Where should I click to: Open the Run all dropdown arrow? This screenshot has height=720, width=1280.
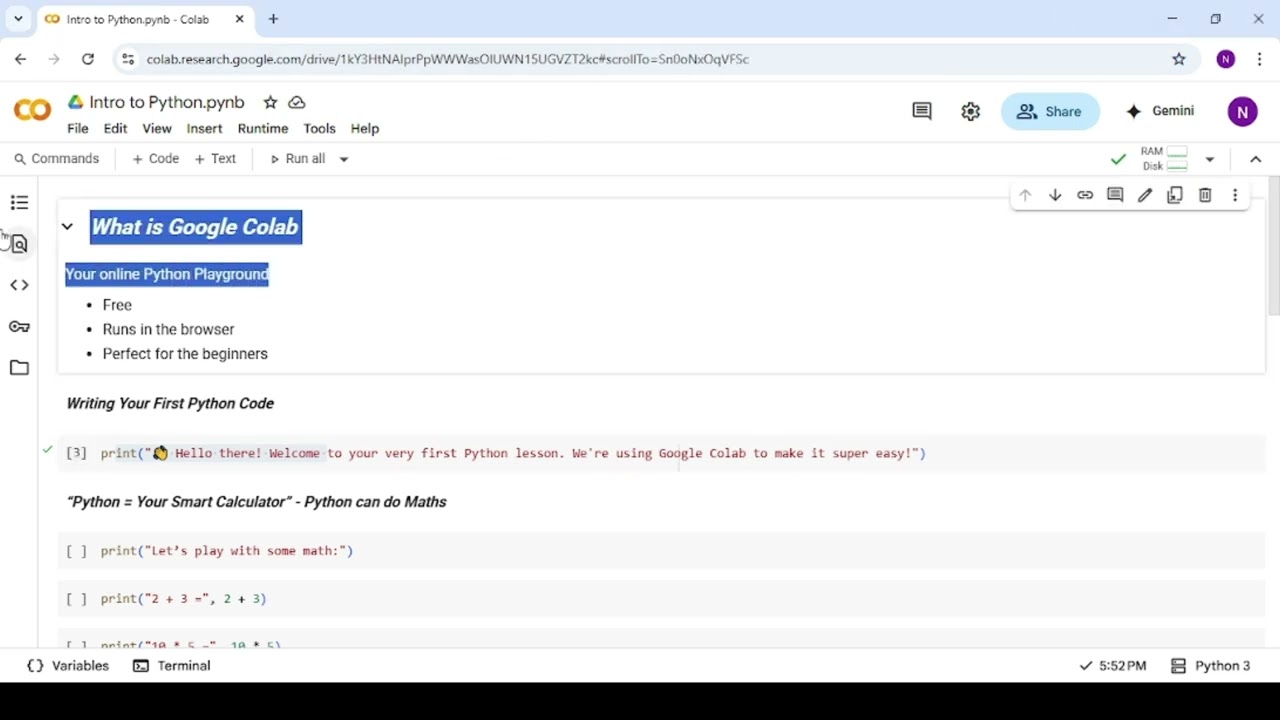343,159
